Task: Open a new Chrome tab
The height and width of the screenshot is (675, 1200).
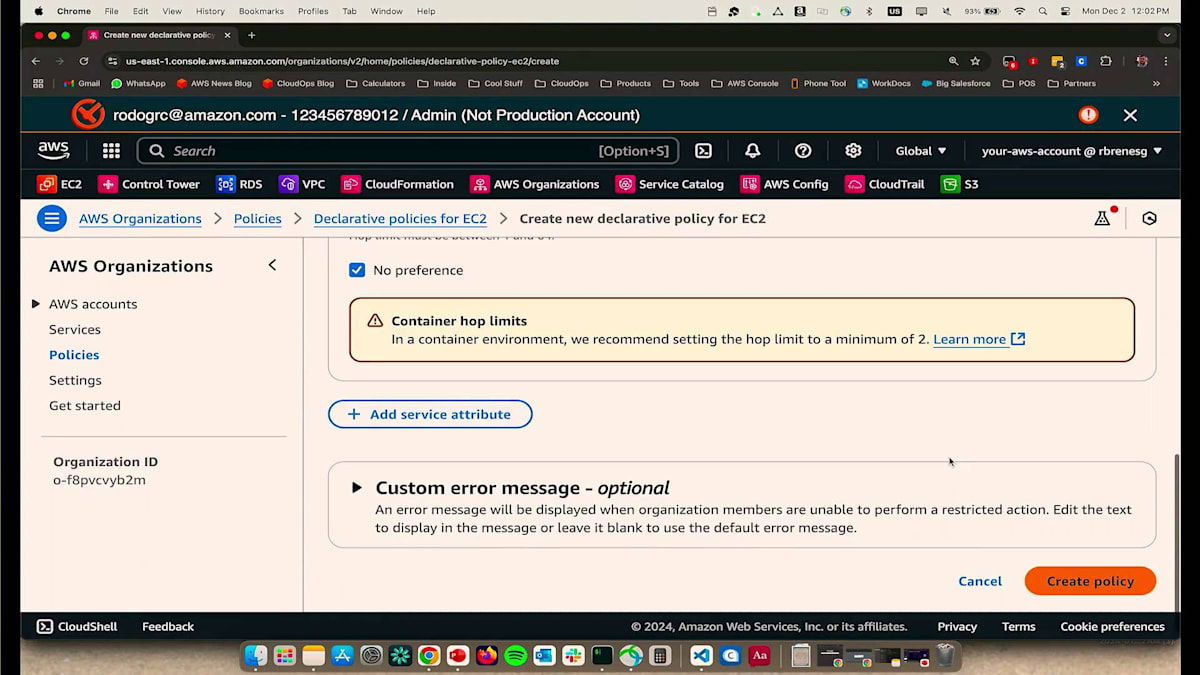Action: click(251, 35)
